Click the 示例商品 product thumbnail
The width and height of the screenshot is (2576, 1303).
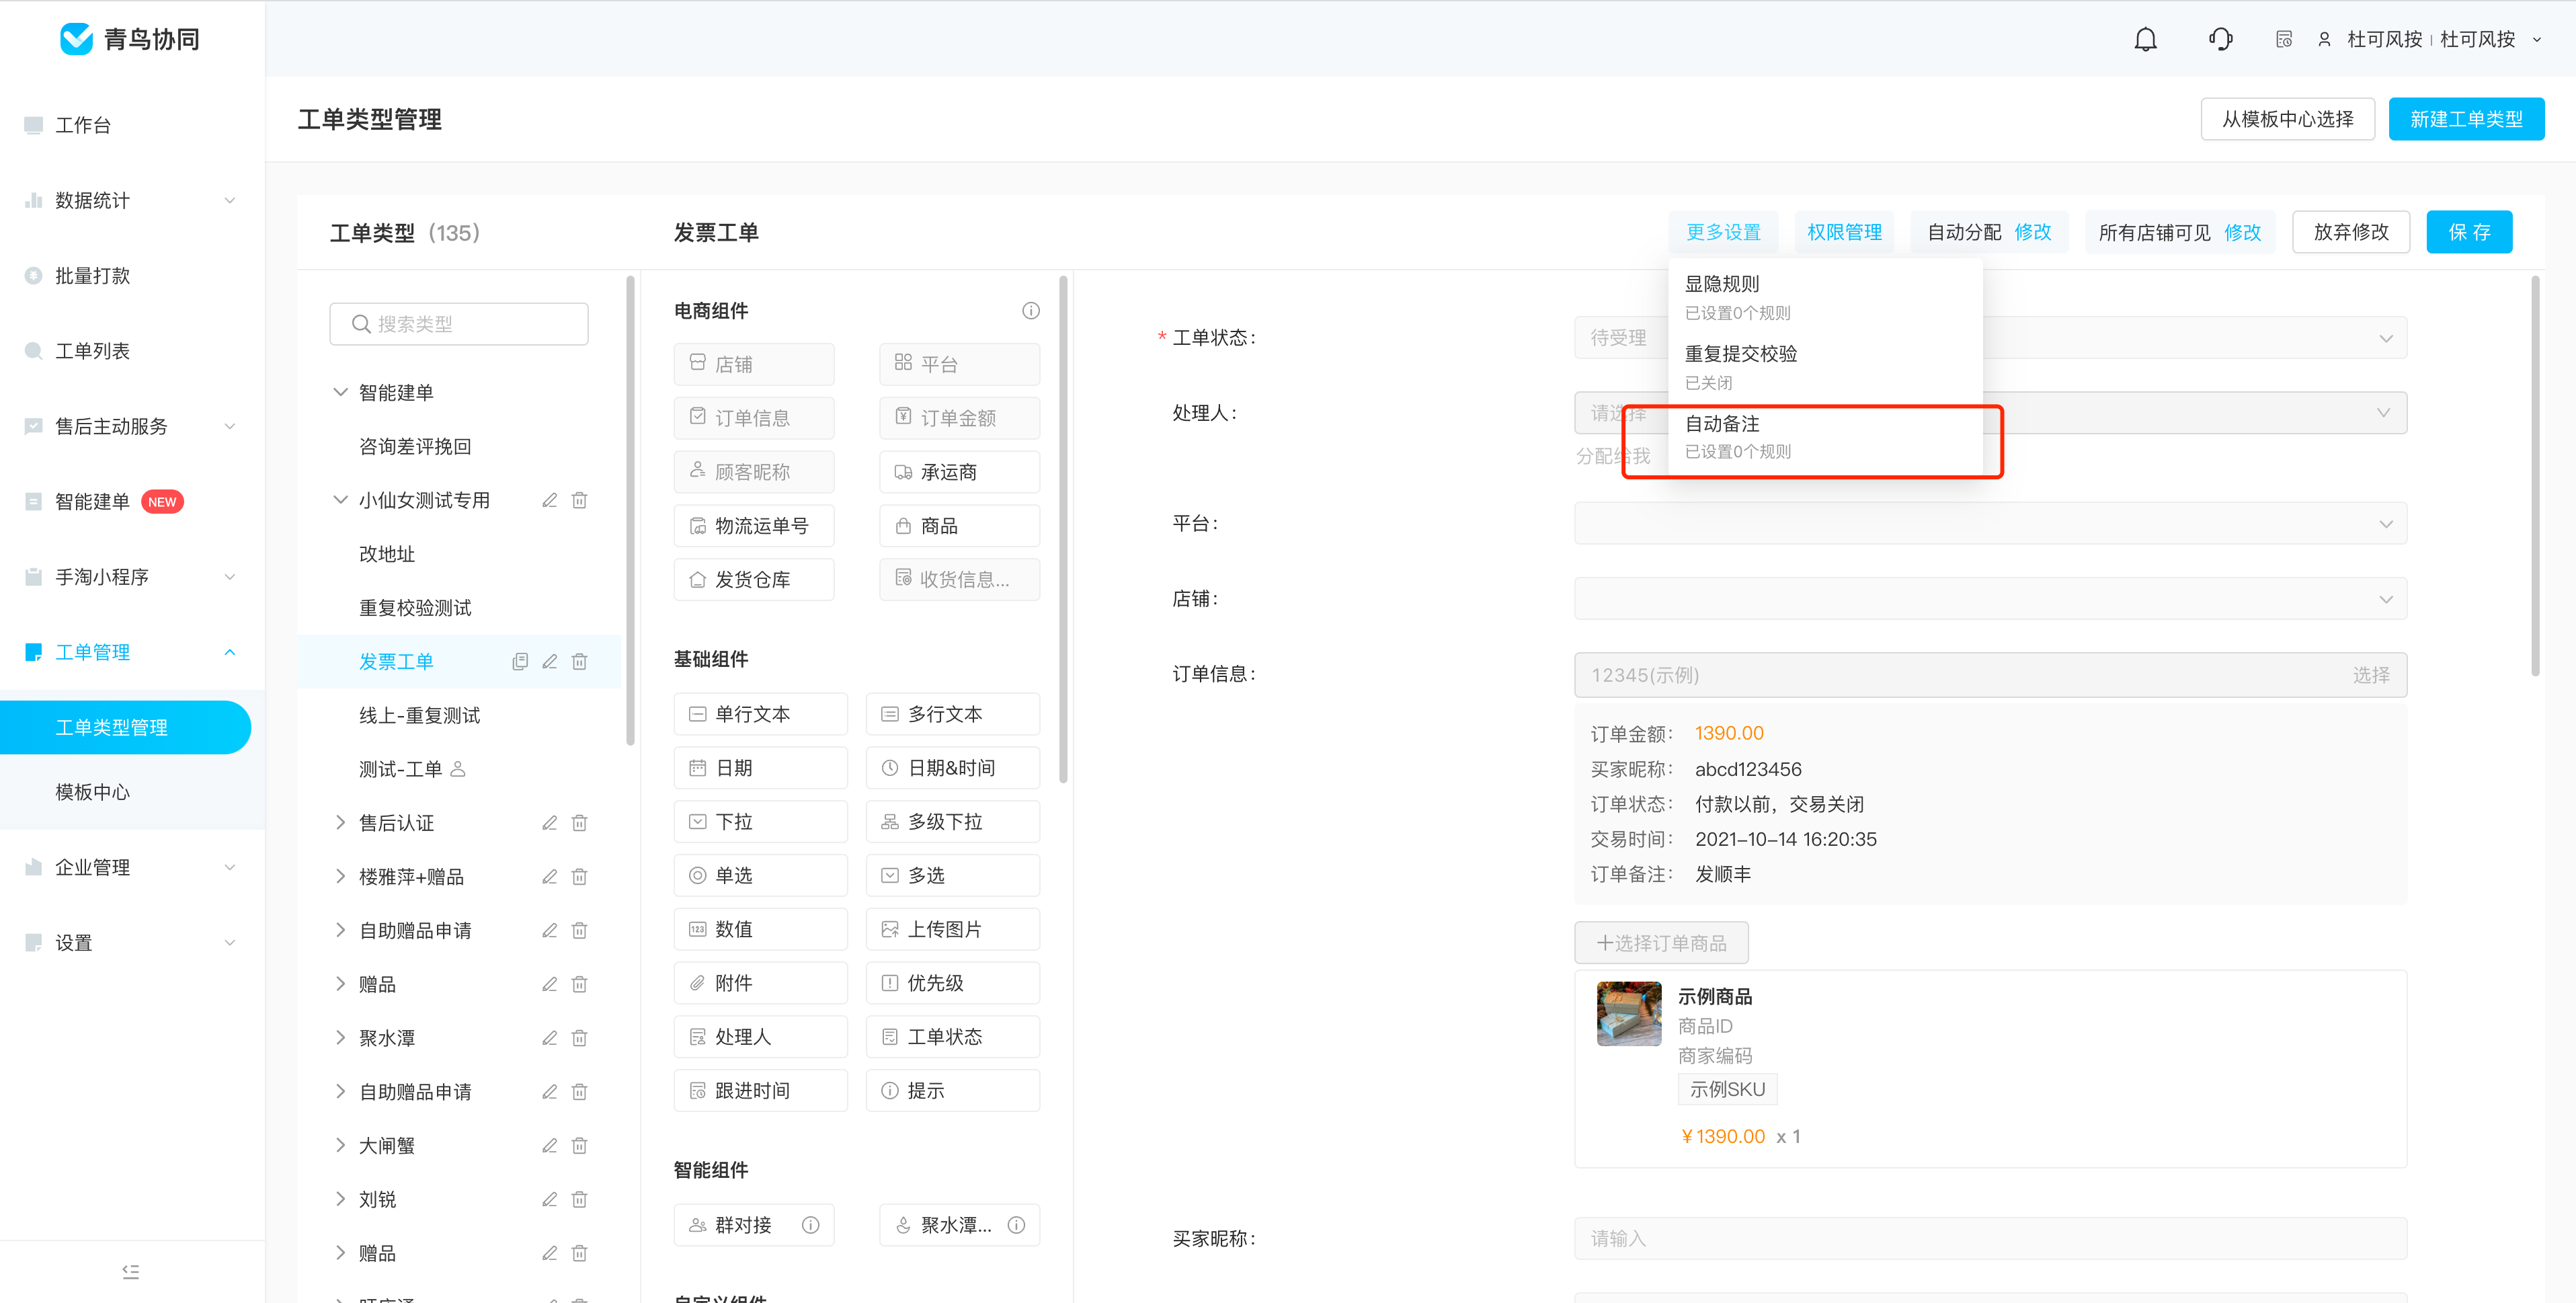(x=1629, y=1013)
